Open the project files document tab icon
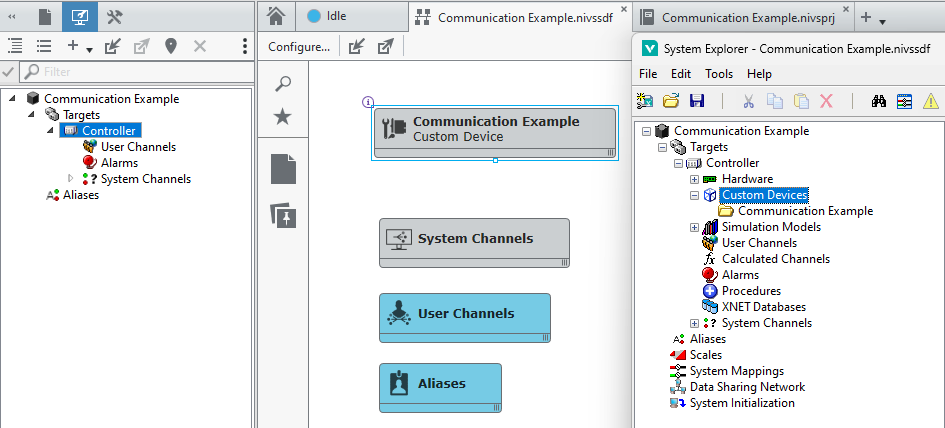 (45, 17)
